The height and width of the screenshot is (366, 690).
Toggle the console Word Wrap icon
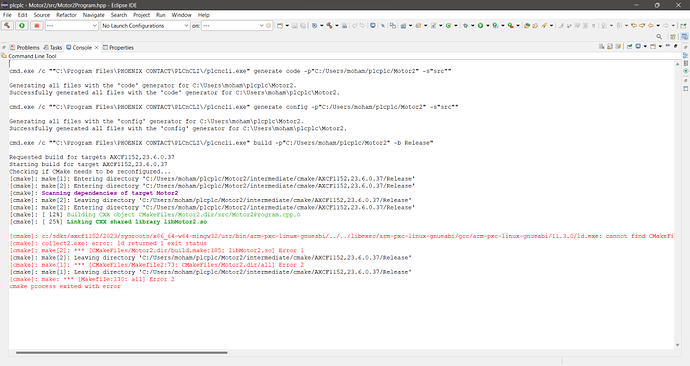(x=618, y=46)
